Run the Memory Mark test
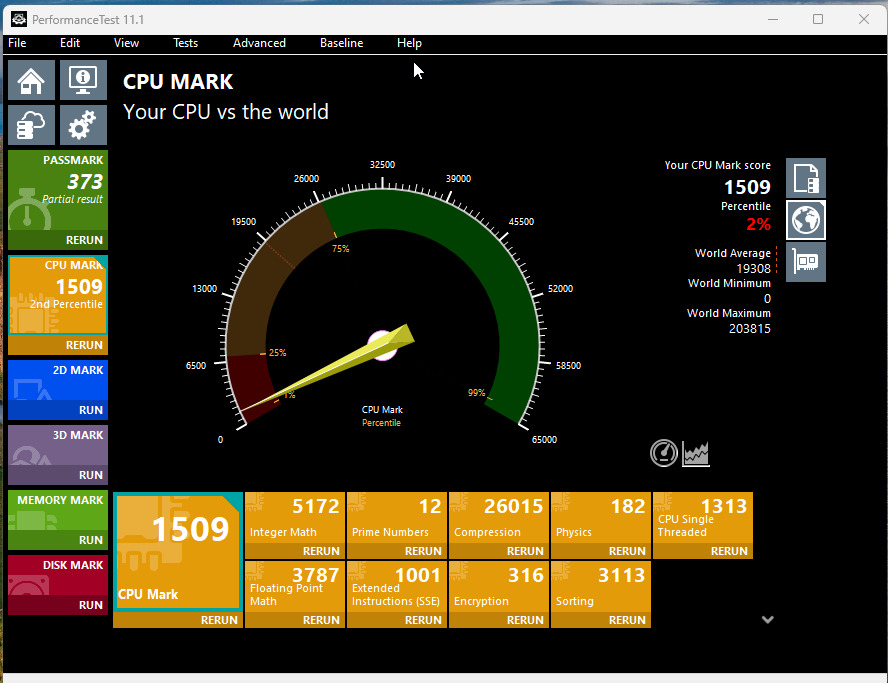 pos(58,540)
